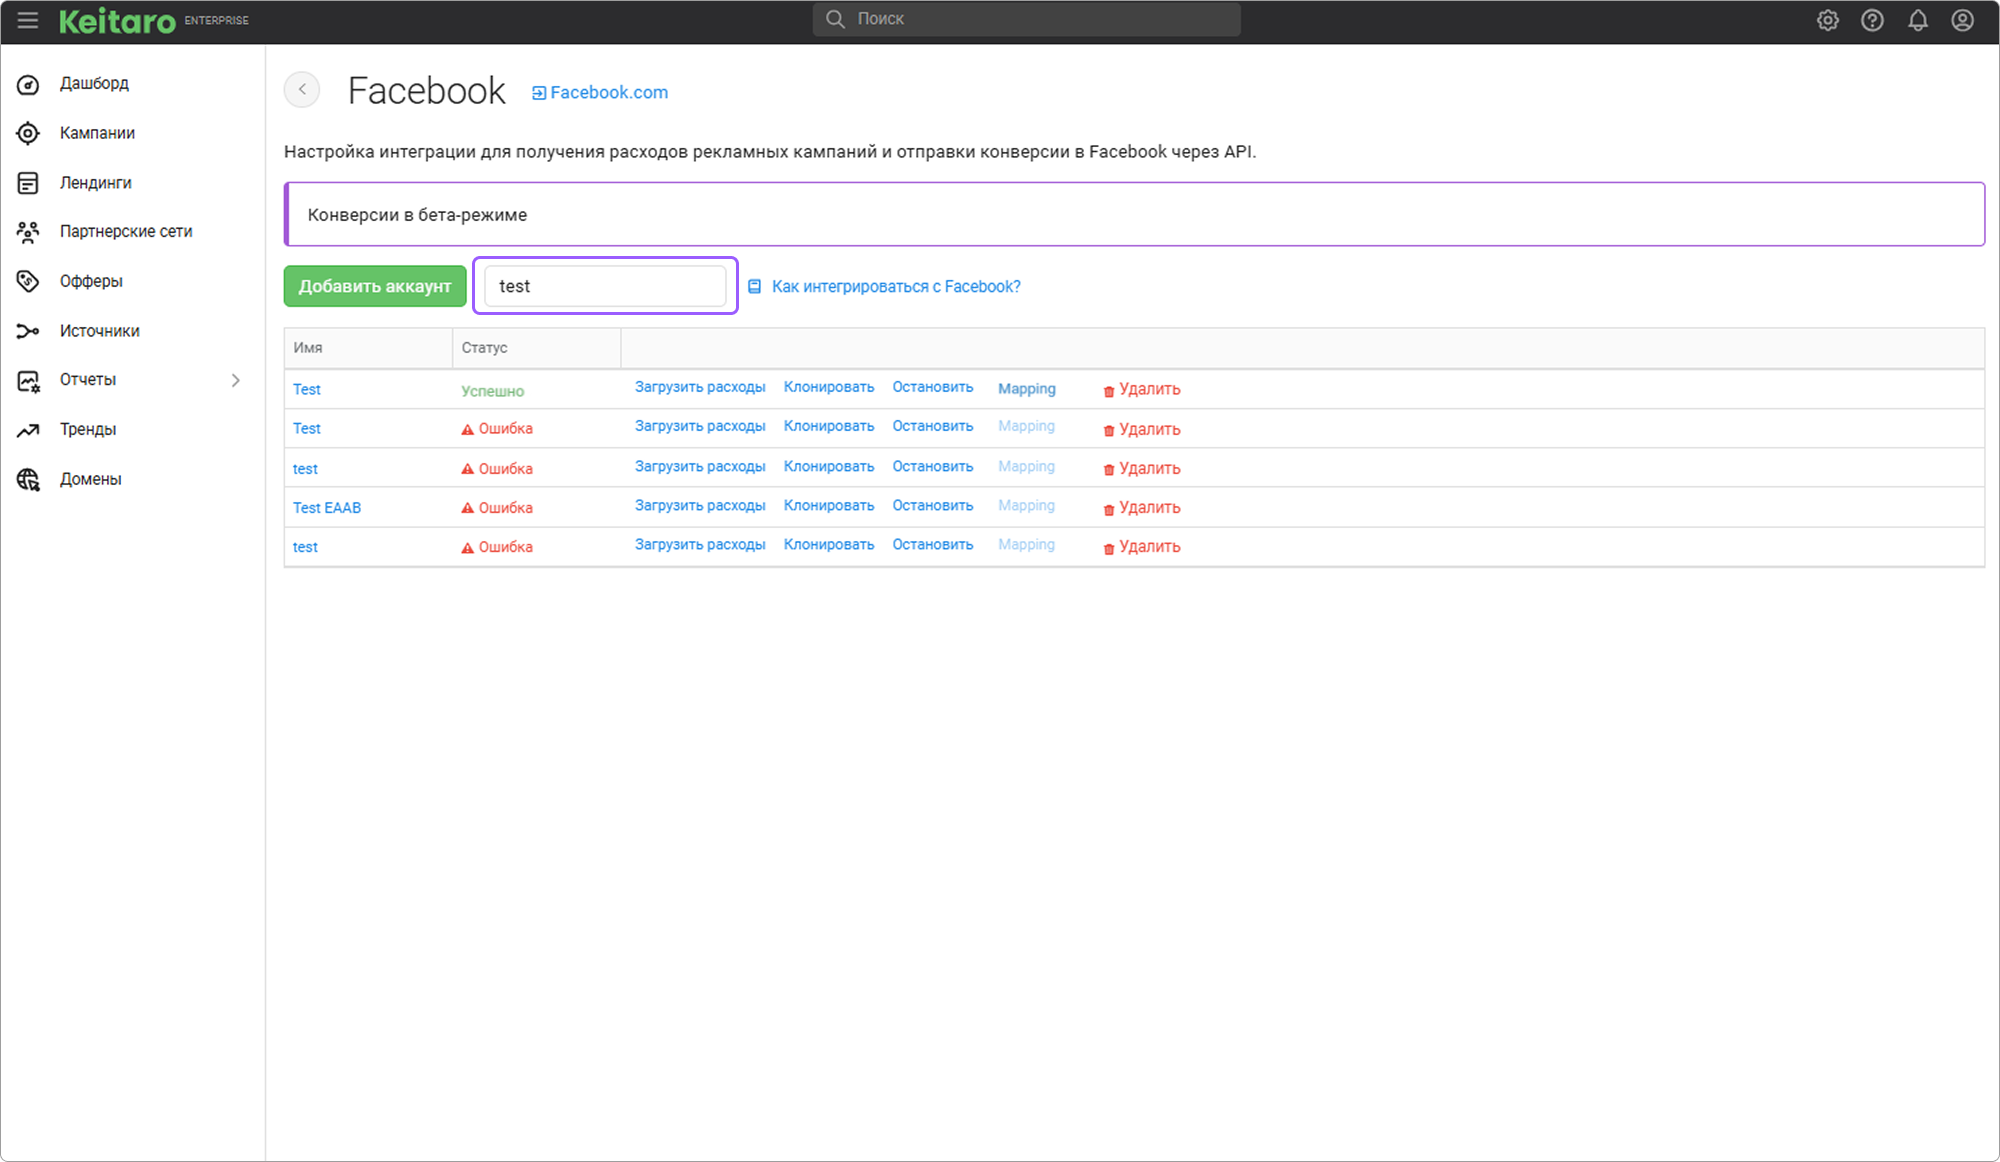Click the Партнерские сети people icon
The image size is (2000, 1162).
pos(28,232)
